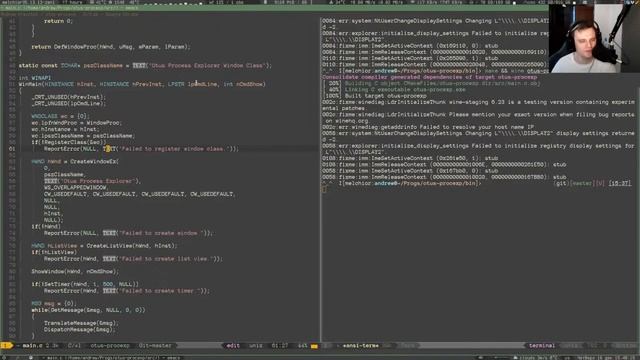Click '[ 20%] Building C object' terminal line
640x360 pixels.
pyautogui.click(x=432, y=84)
